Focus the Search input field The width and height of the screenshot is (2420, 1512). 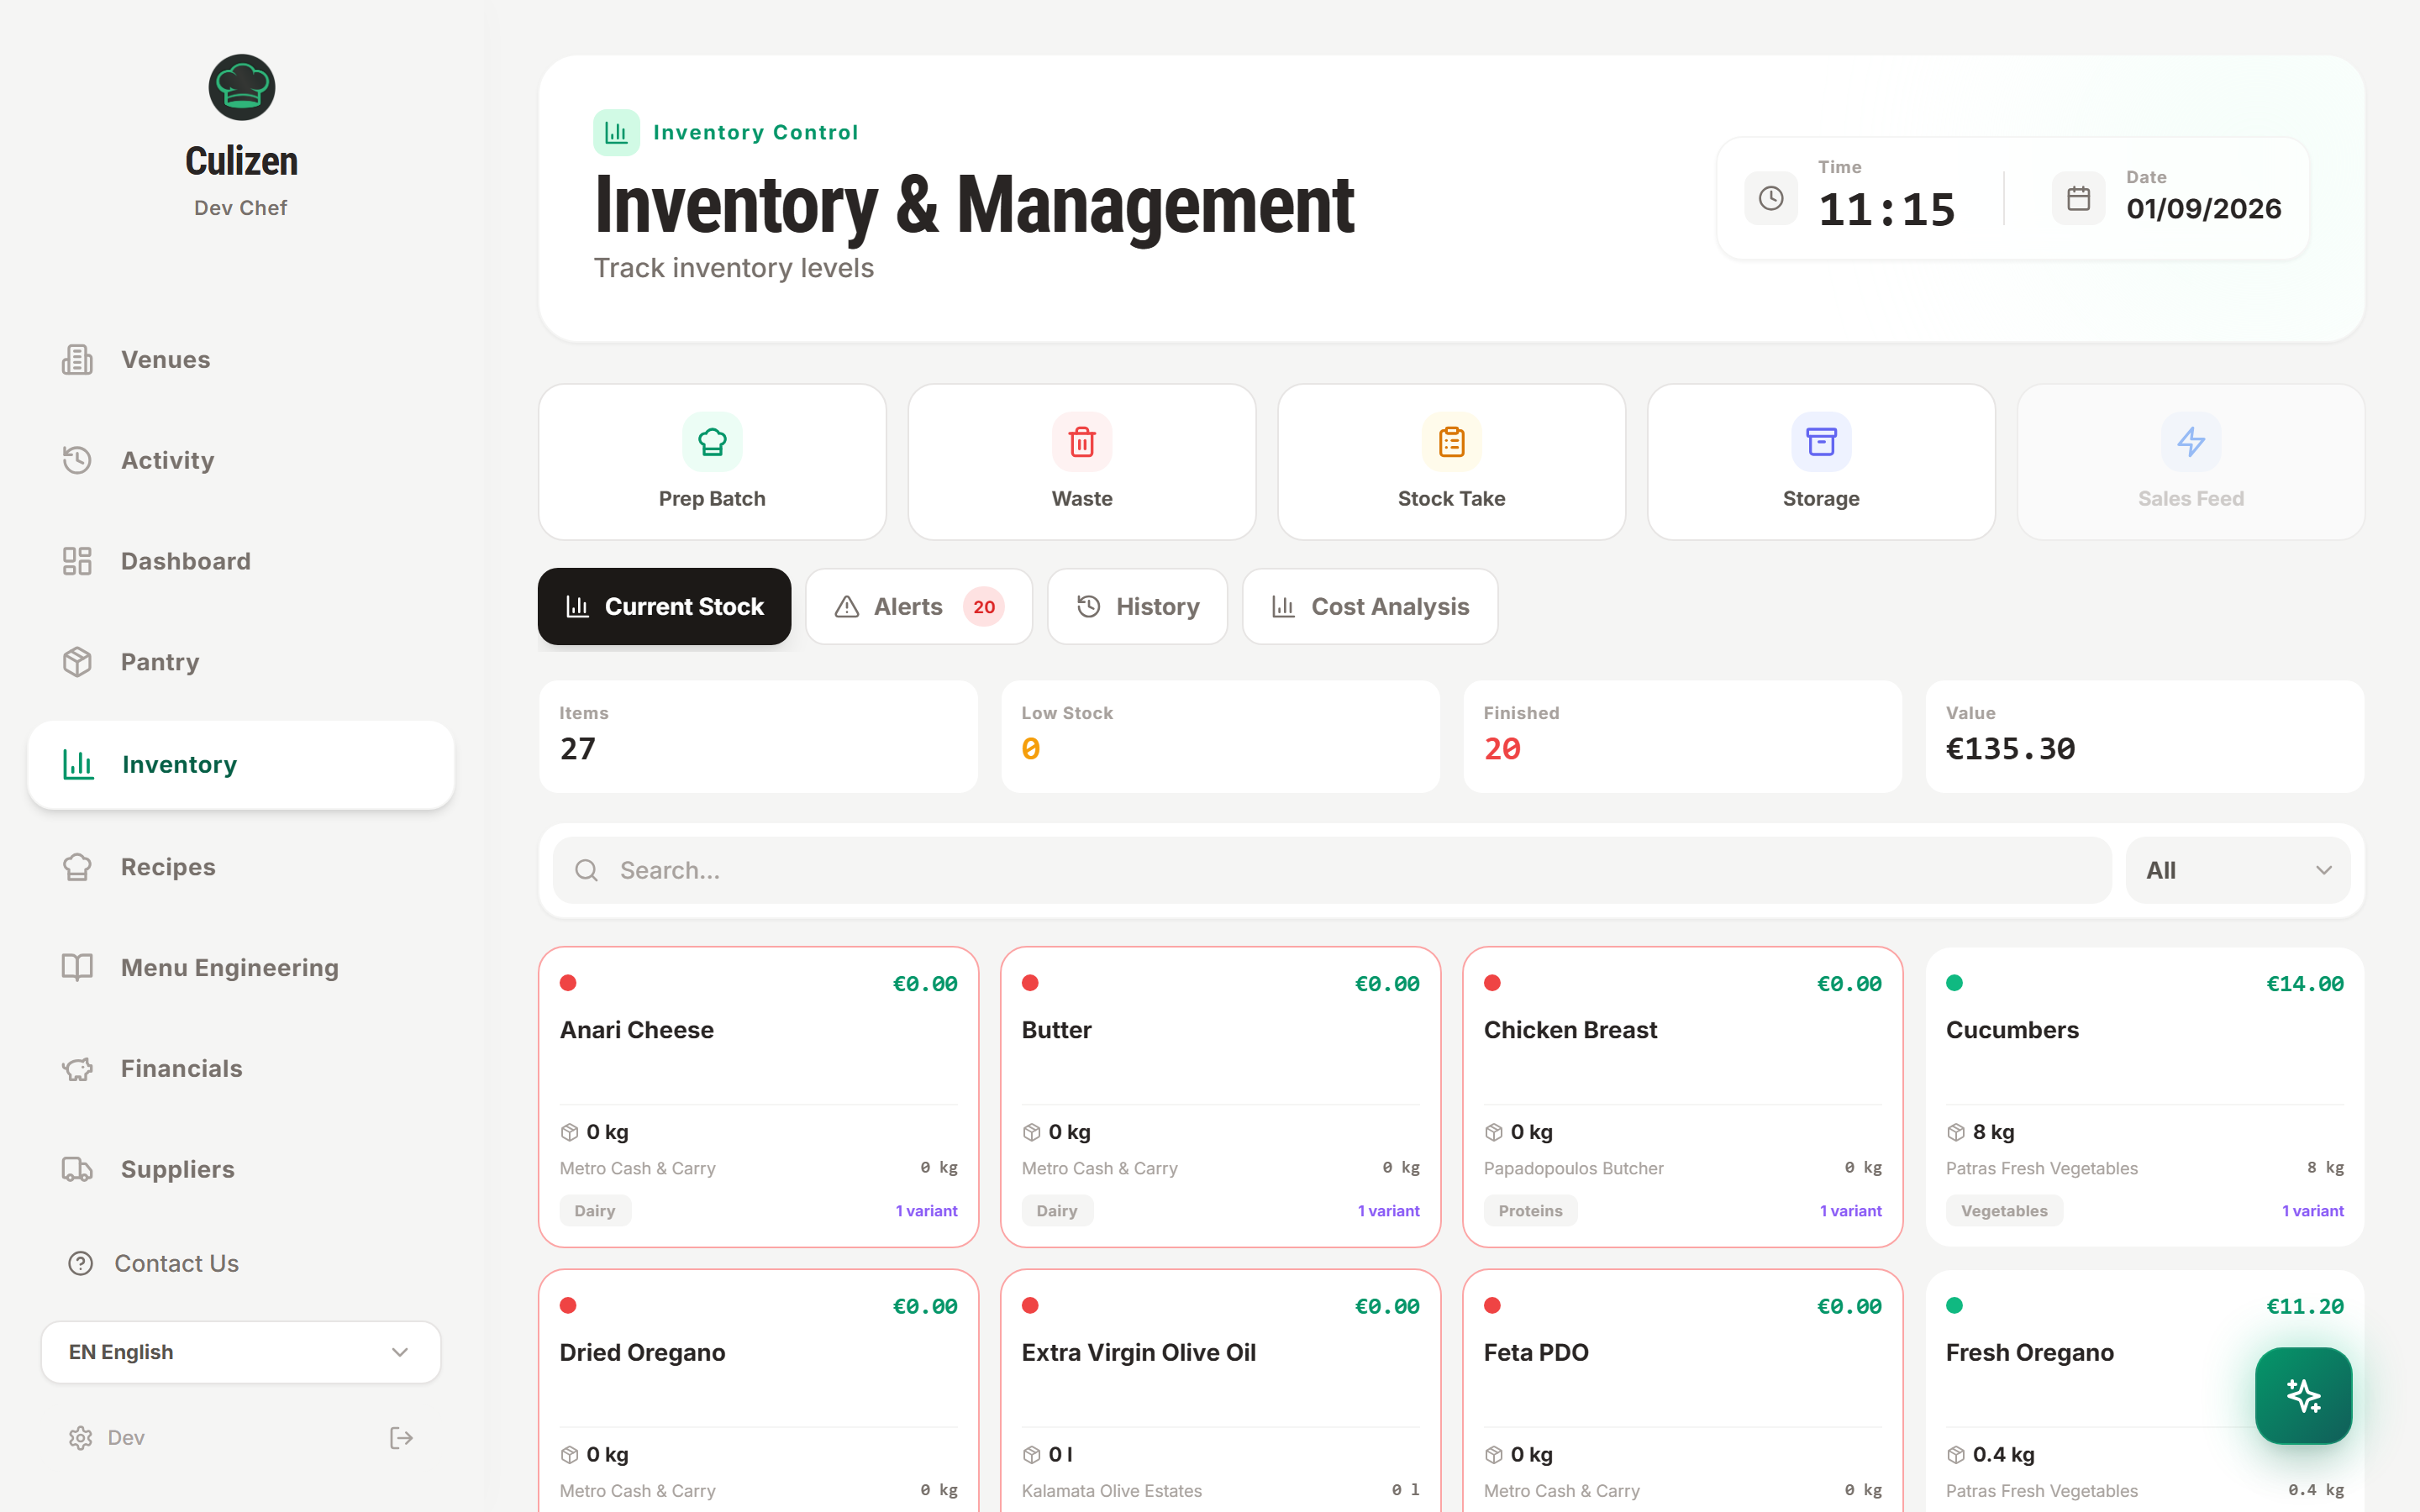click(1332, 870)
